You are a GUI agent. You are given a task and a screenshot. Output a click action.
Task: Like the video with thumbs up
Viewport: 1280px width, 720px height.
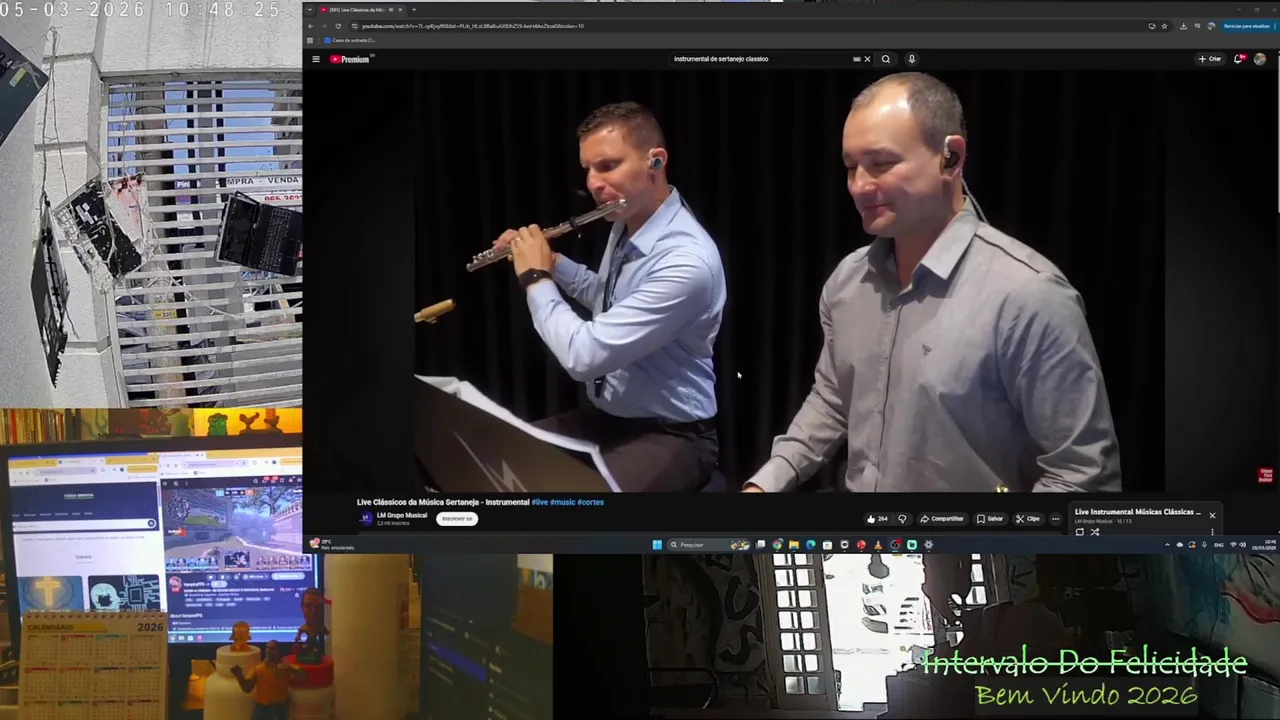[876, 519]
